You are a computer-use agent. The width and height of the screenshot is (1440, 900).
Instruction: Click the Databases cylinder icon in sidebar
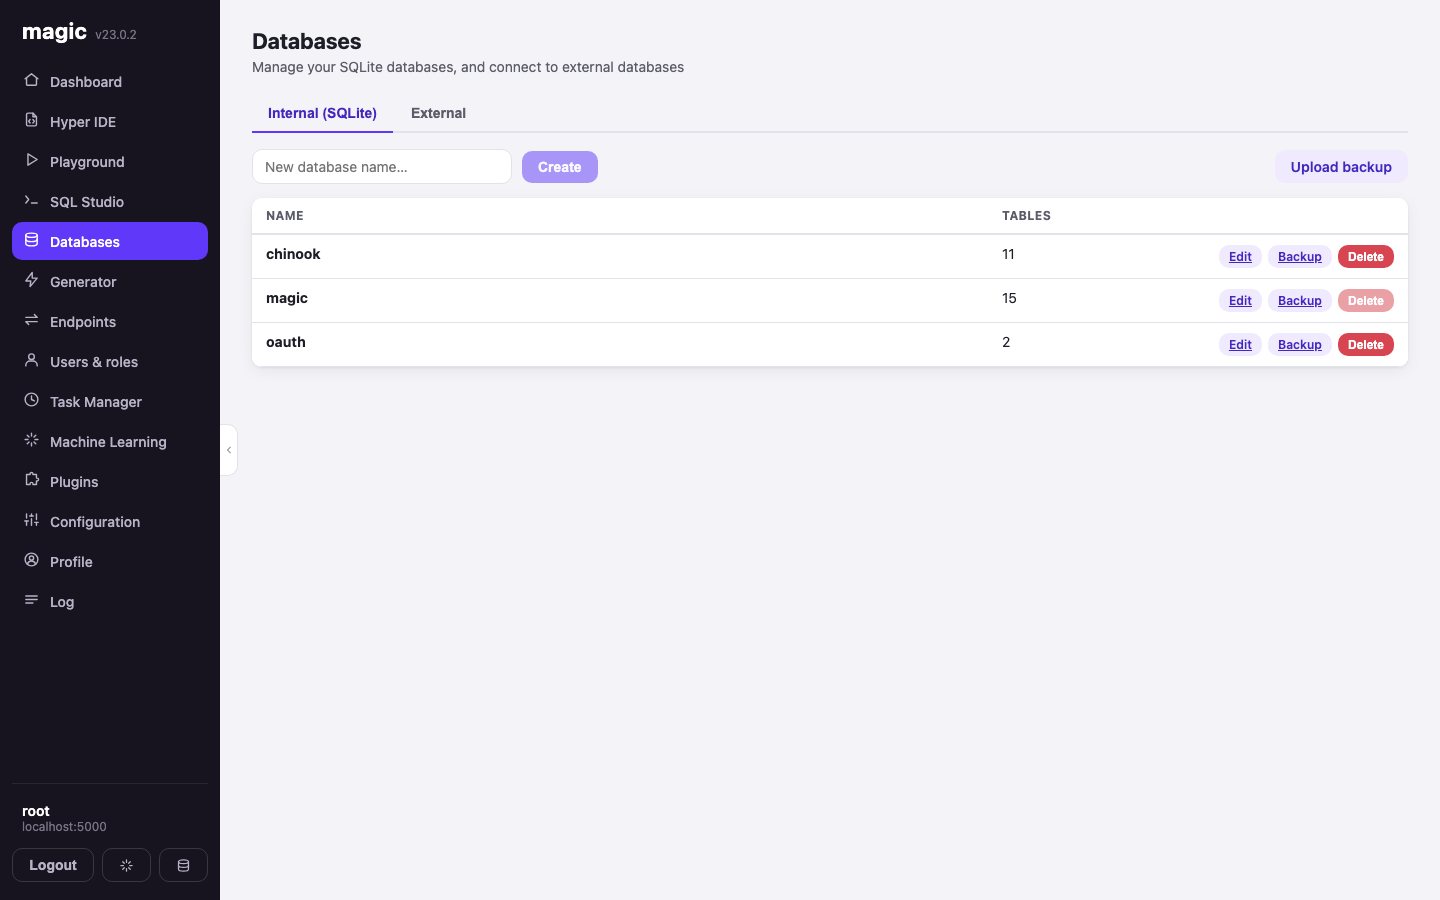tap(31, 240)
